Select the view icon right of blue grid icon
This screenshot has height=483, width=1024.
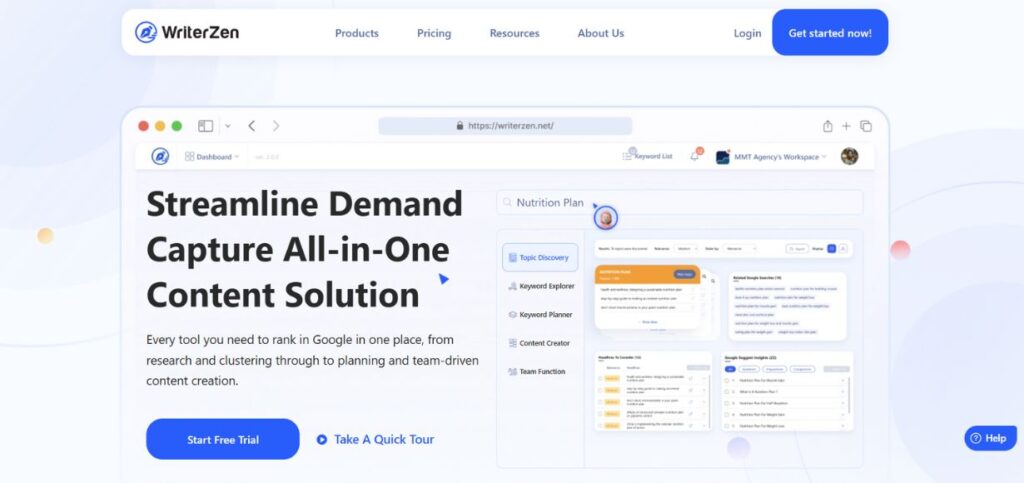(x=843, y=249)
